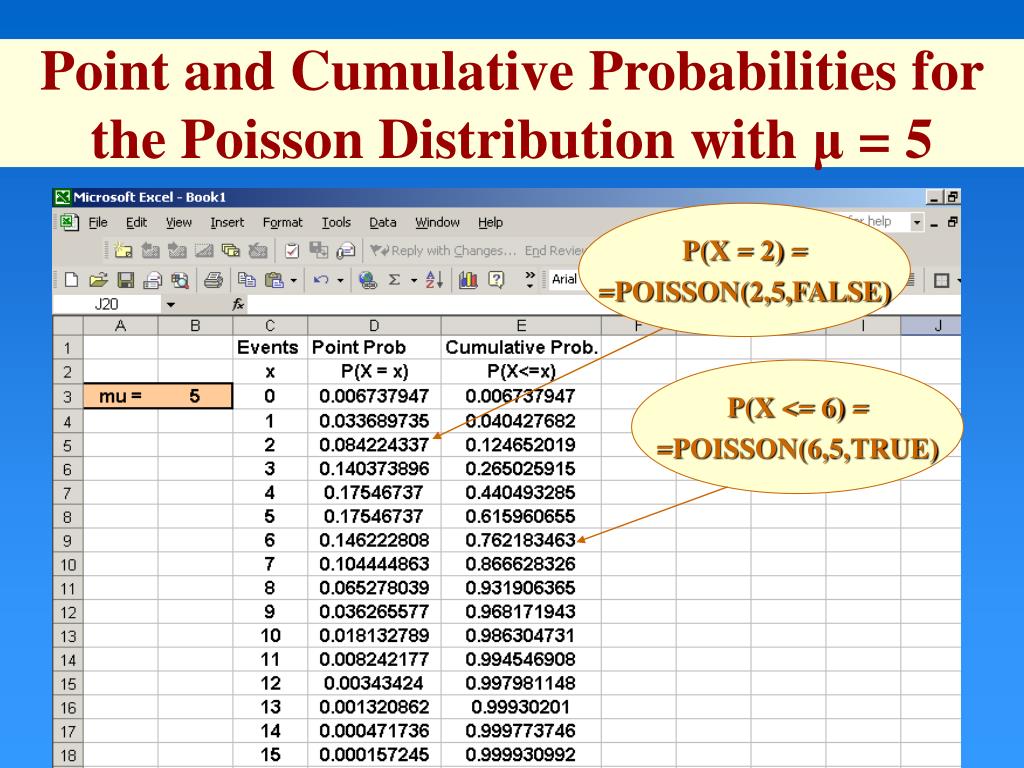Click the Undo arrow icon
1024x768 pixels.
pos(321,280)
